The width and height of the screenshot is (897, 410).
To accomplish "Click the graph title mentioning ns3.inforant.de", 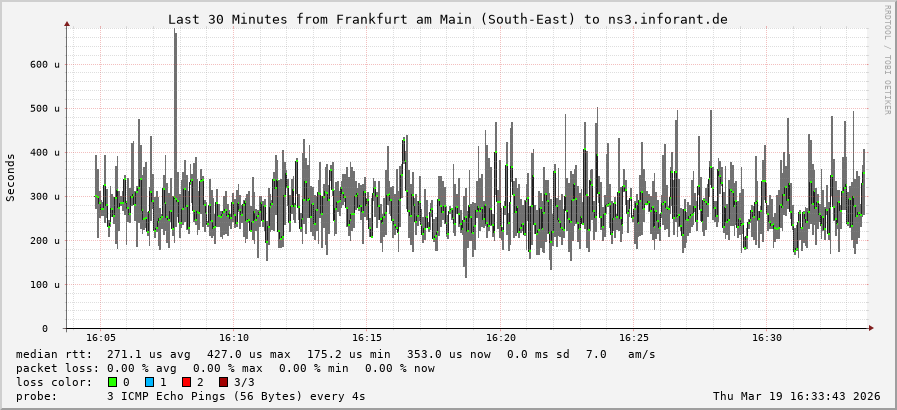I will (447, 19).
